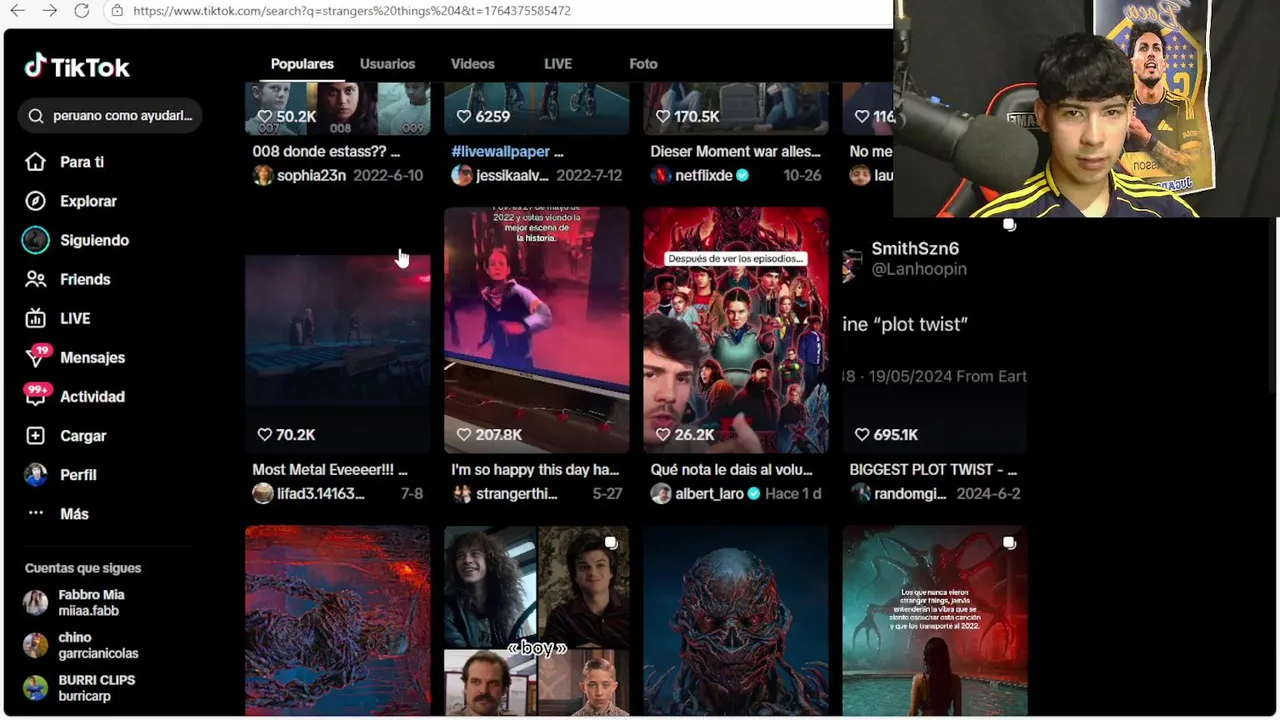Click the 'Cuentas que sigues' heading
The width and height of the screenshot is (1280, 720).
(83, 568)
